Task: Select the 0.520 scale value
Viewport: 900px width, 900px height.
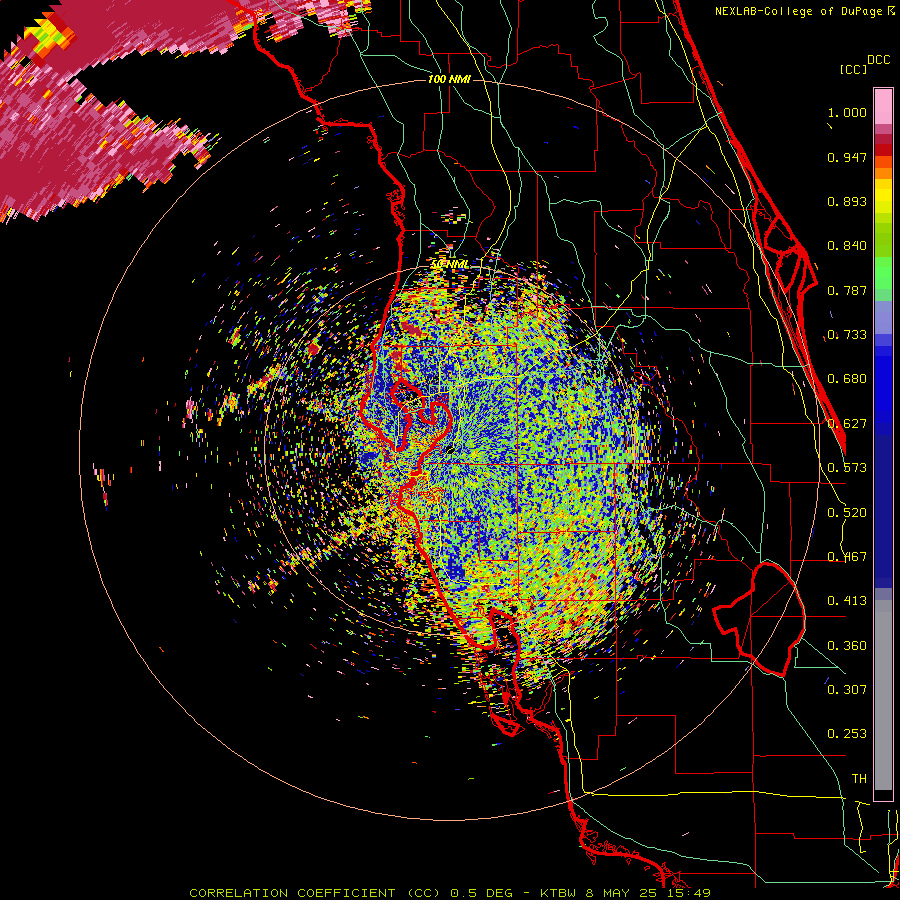Action: tap(847, 513)
